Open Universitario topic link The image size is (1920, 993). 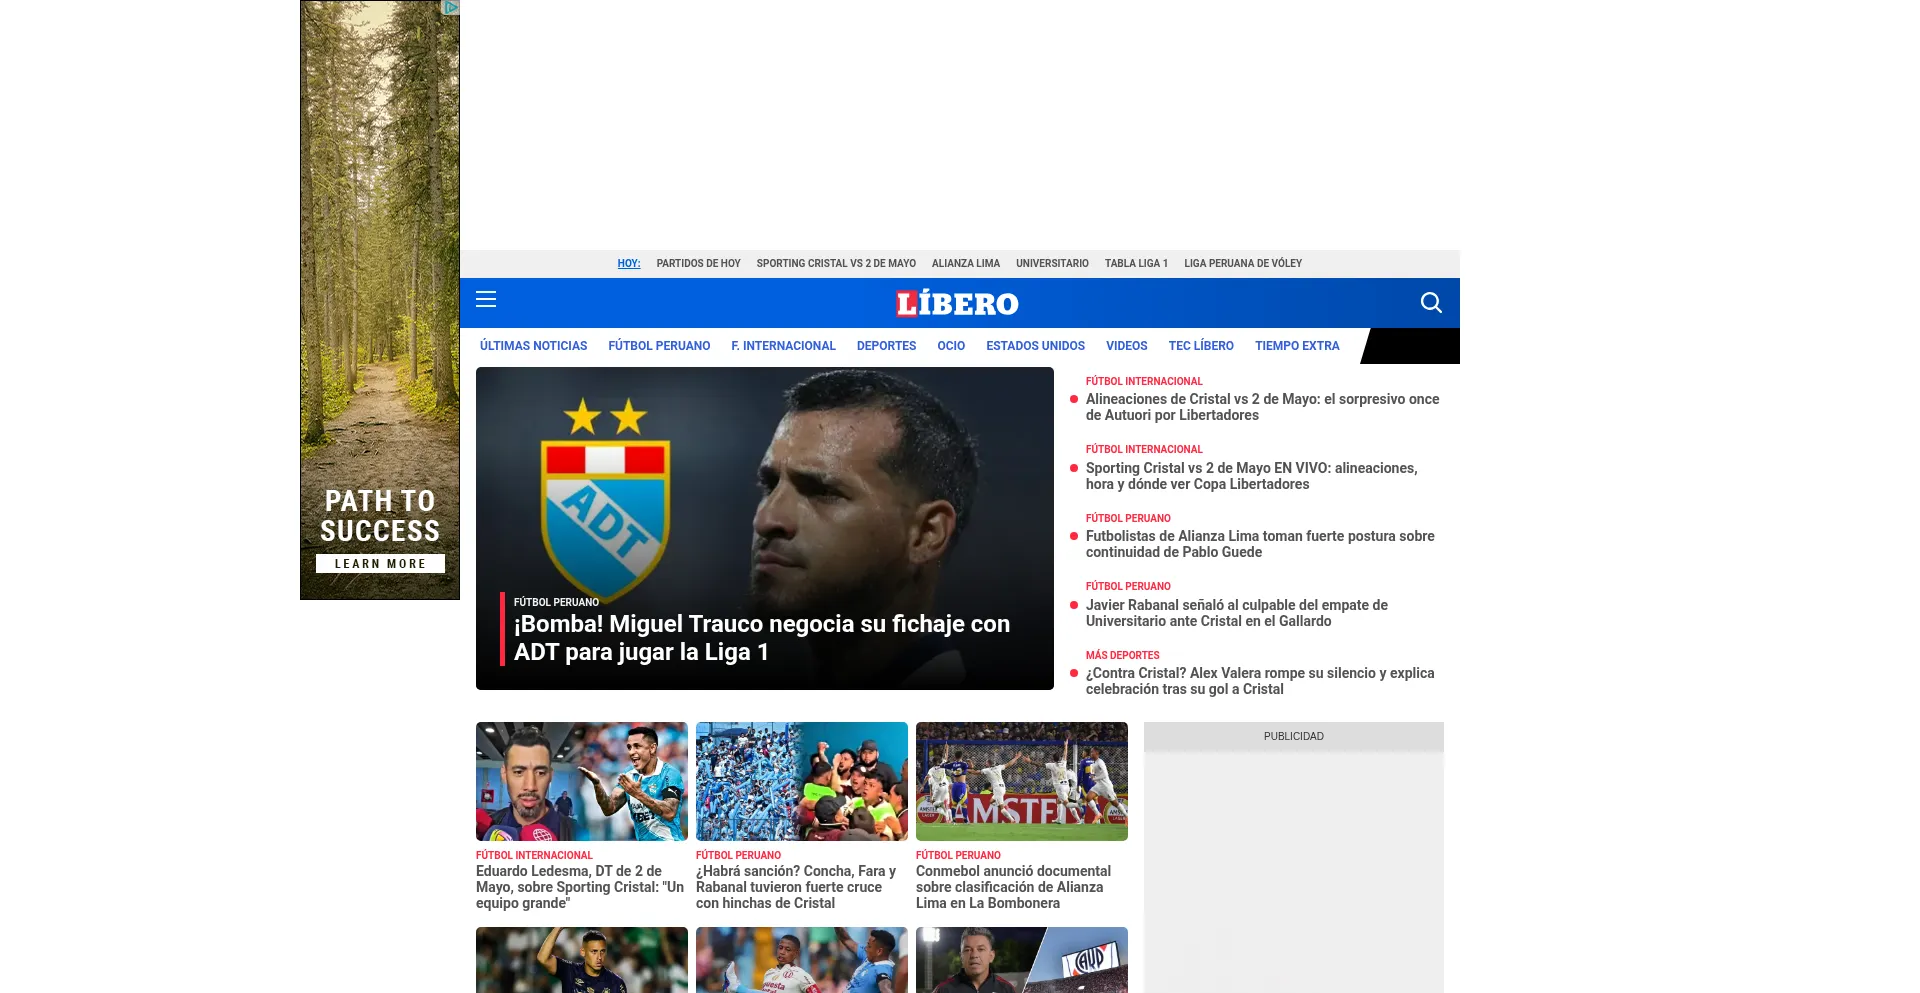click(1052, 264)
